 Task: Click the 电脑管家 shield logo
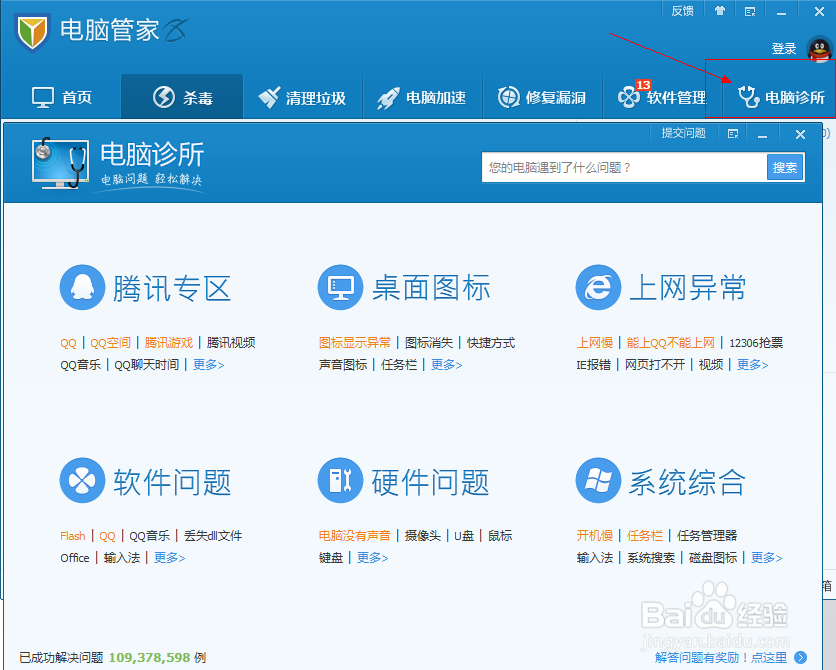coord(32,32)
